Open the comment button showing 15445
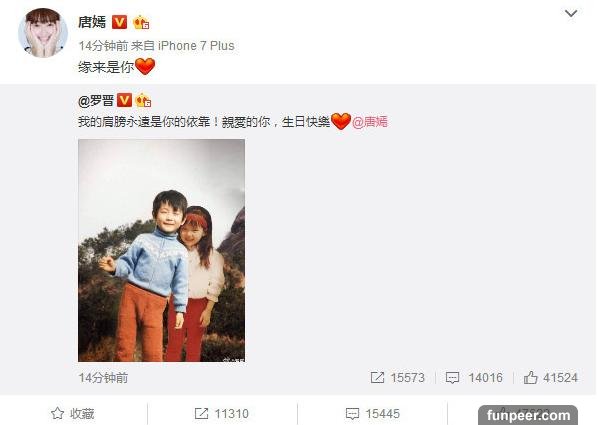 373,414
